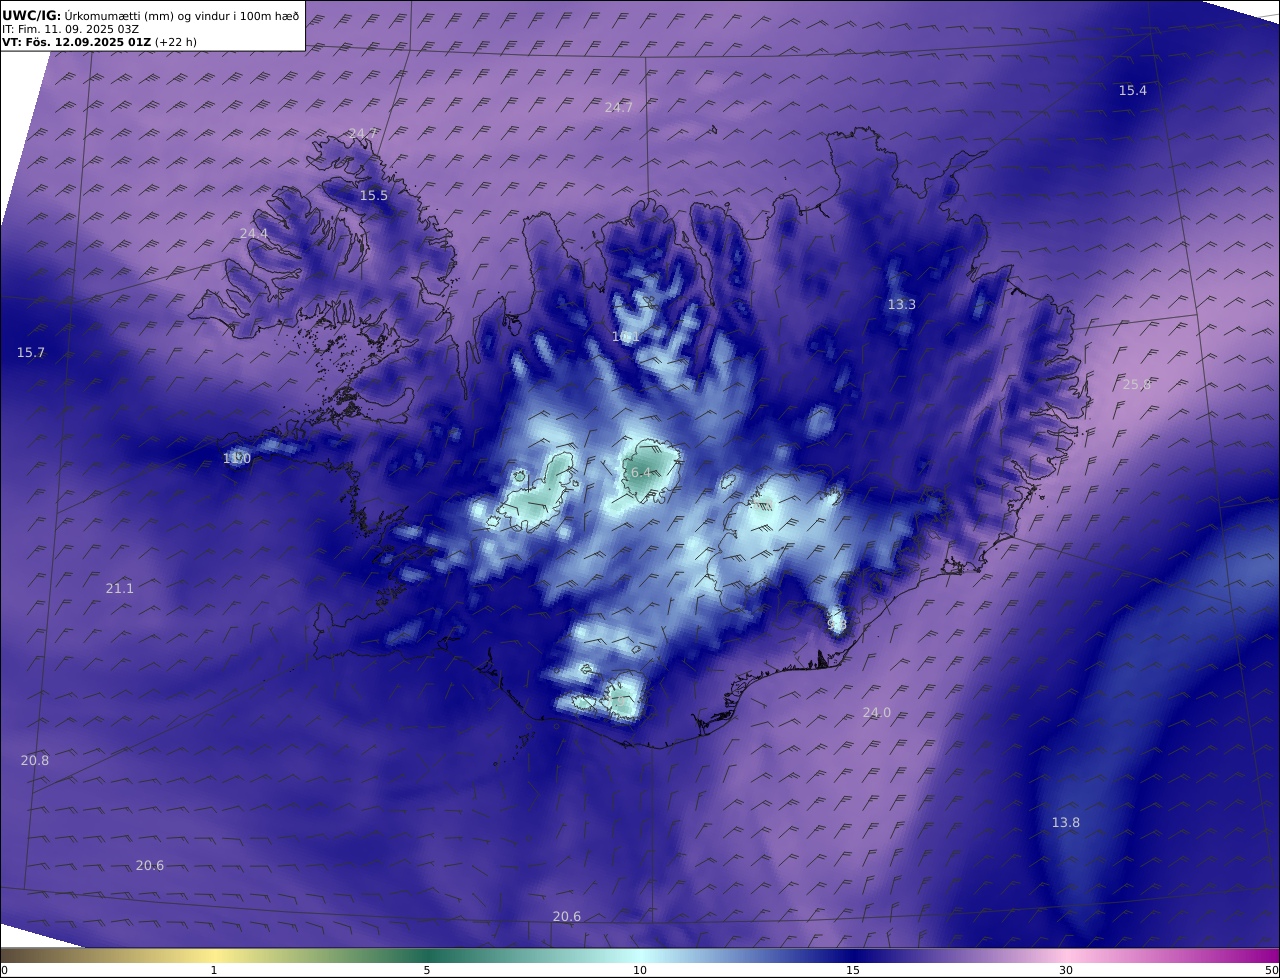Viewport: 1280px width, 978px height.
Task: Click the 6.4 value on the green glacier
Action: pos(641,472)
